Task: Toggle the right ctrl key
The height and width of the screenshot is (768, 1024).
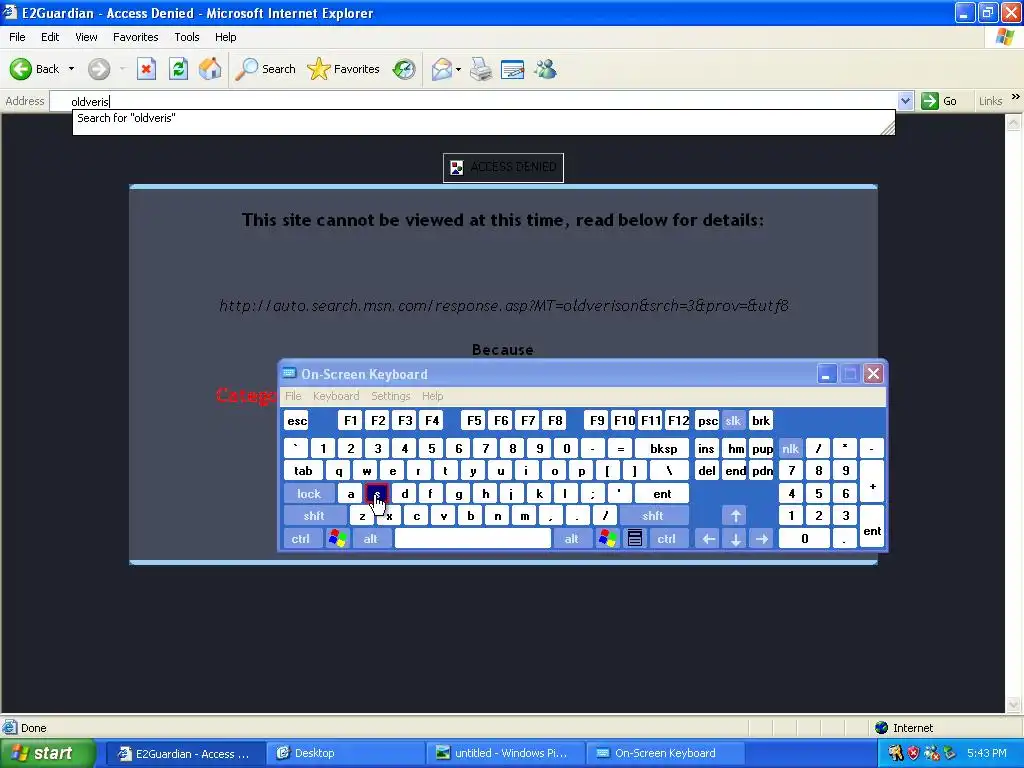Action: tap(667, 539)
